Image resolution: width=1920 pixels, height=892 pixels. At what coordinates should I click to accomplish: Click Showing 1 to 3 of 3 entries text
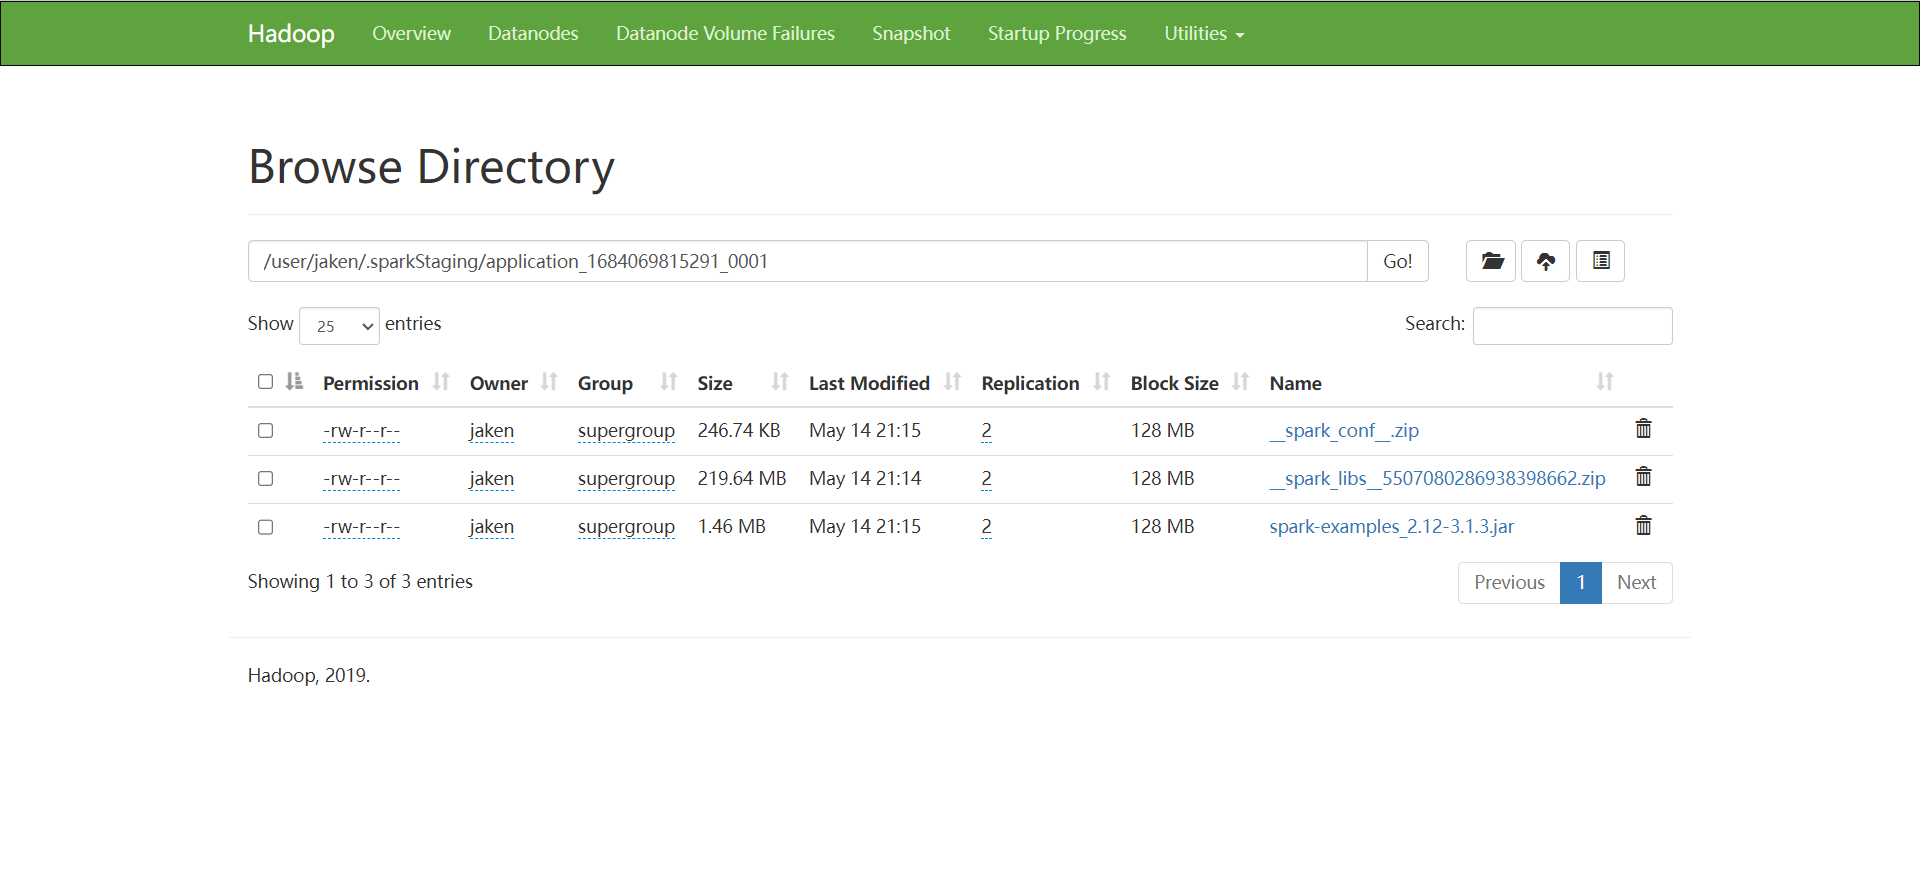(x=360, y=581)
